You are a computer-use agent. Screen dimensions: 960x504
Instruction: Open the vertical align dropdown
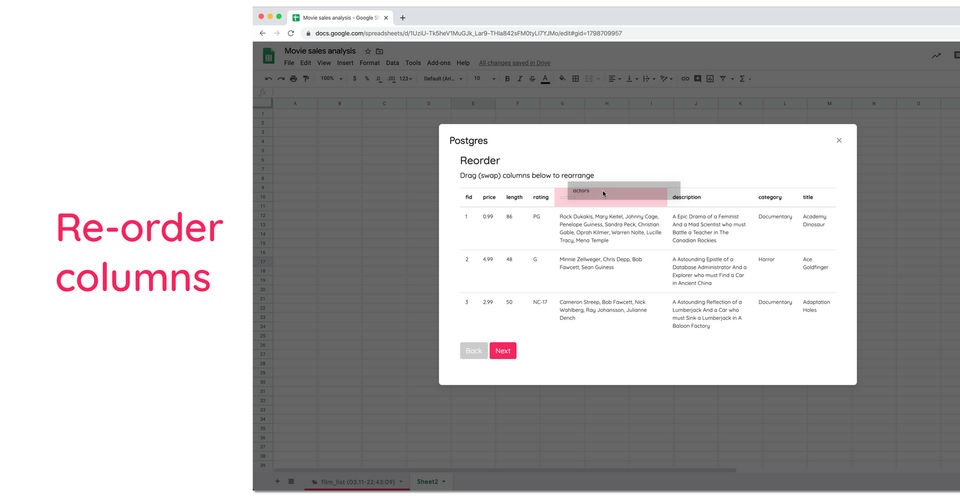point(631,78)
